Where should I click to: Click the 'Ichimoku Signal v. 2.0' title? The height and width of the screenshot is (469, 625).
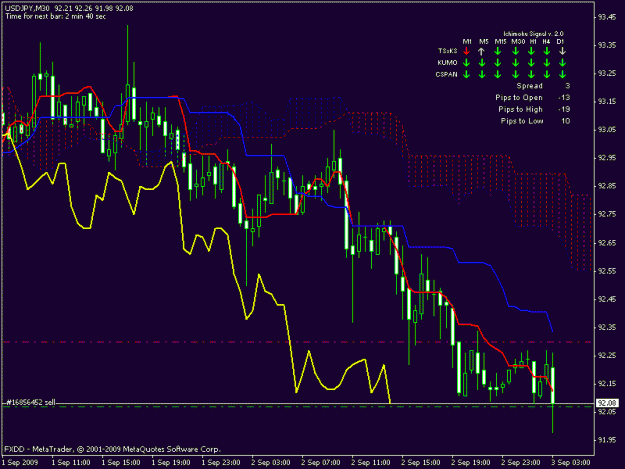click(533, 34)
